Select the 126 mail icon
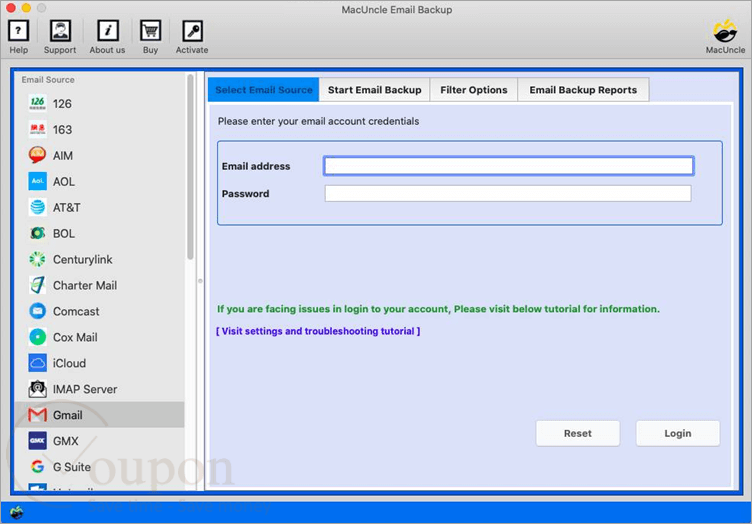The image size is (752, 524). (x=37, y=103)
